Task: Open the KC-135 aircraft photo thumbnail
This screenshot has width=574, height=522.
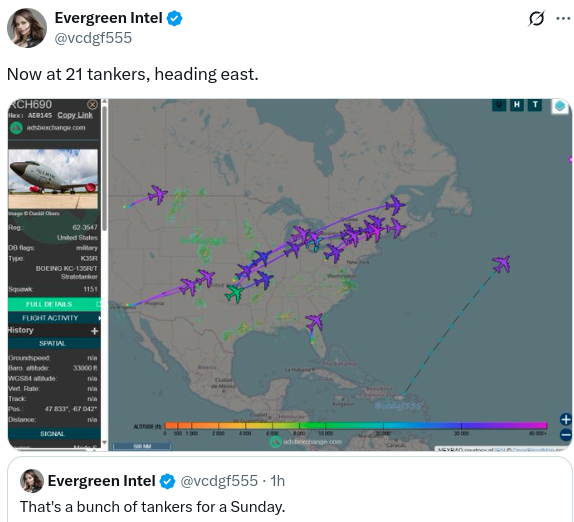Action: 53,179
